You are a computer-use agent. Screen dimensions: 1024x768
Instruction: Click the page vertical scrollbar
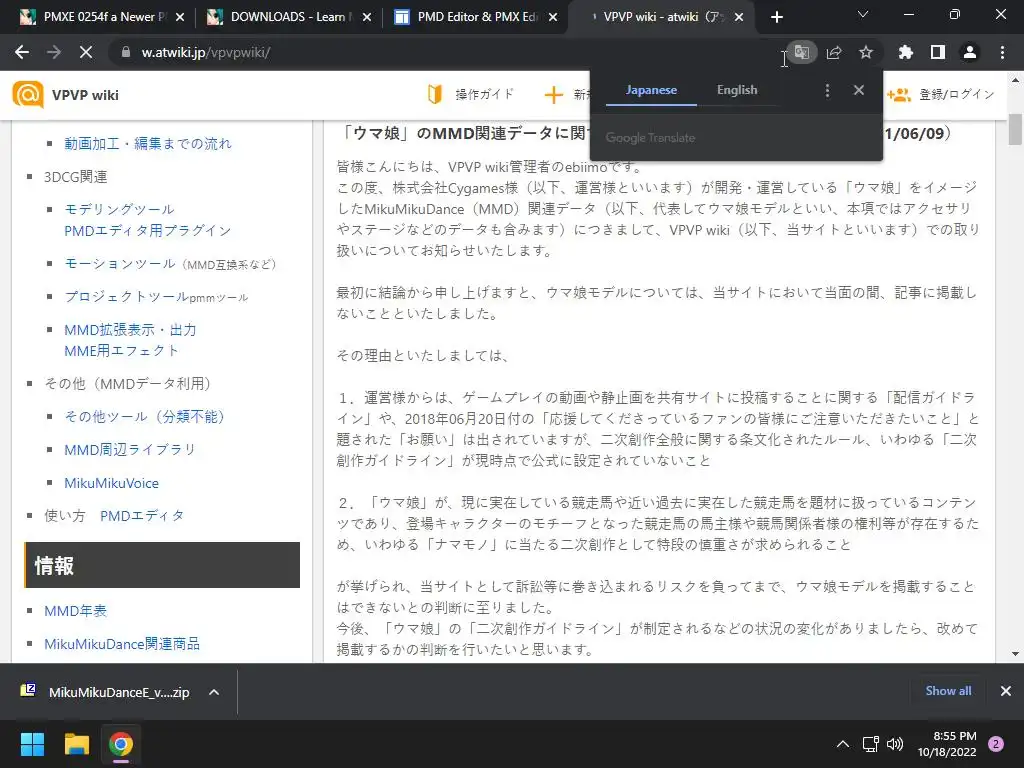coord(1015,129)
